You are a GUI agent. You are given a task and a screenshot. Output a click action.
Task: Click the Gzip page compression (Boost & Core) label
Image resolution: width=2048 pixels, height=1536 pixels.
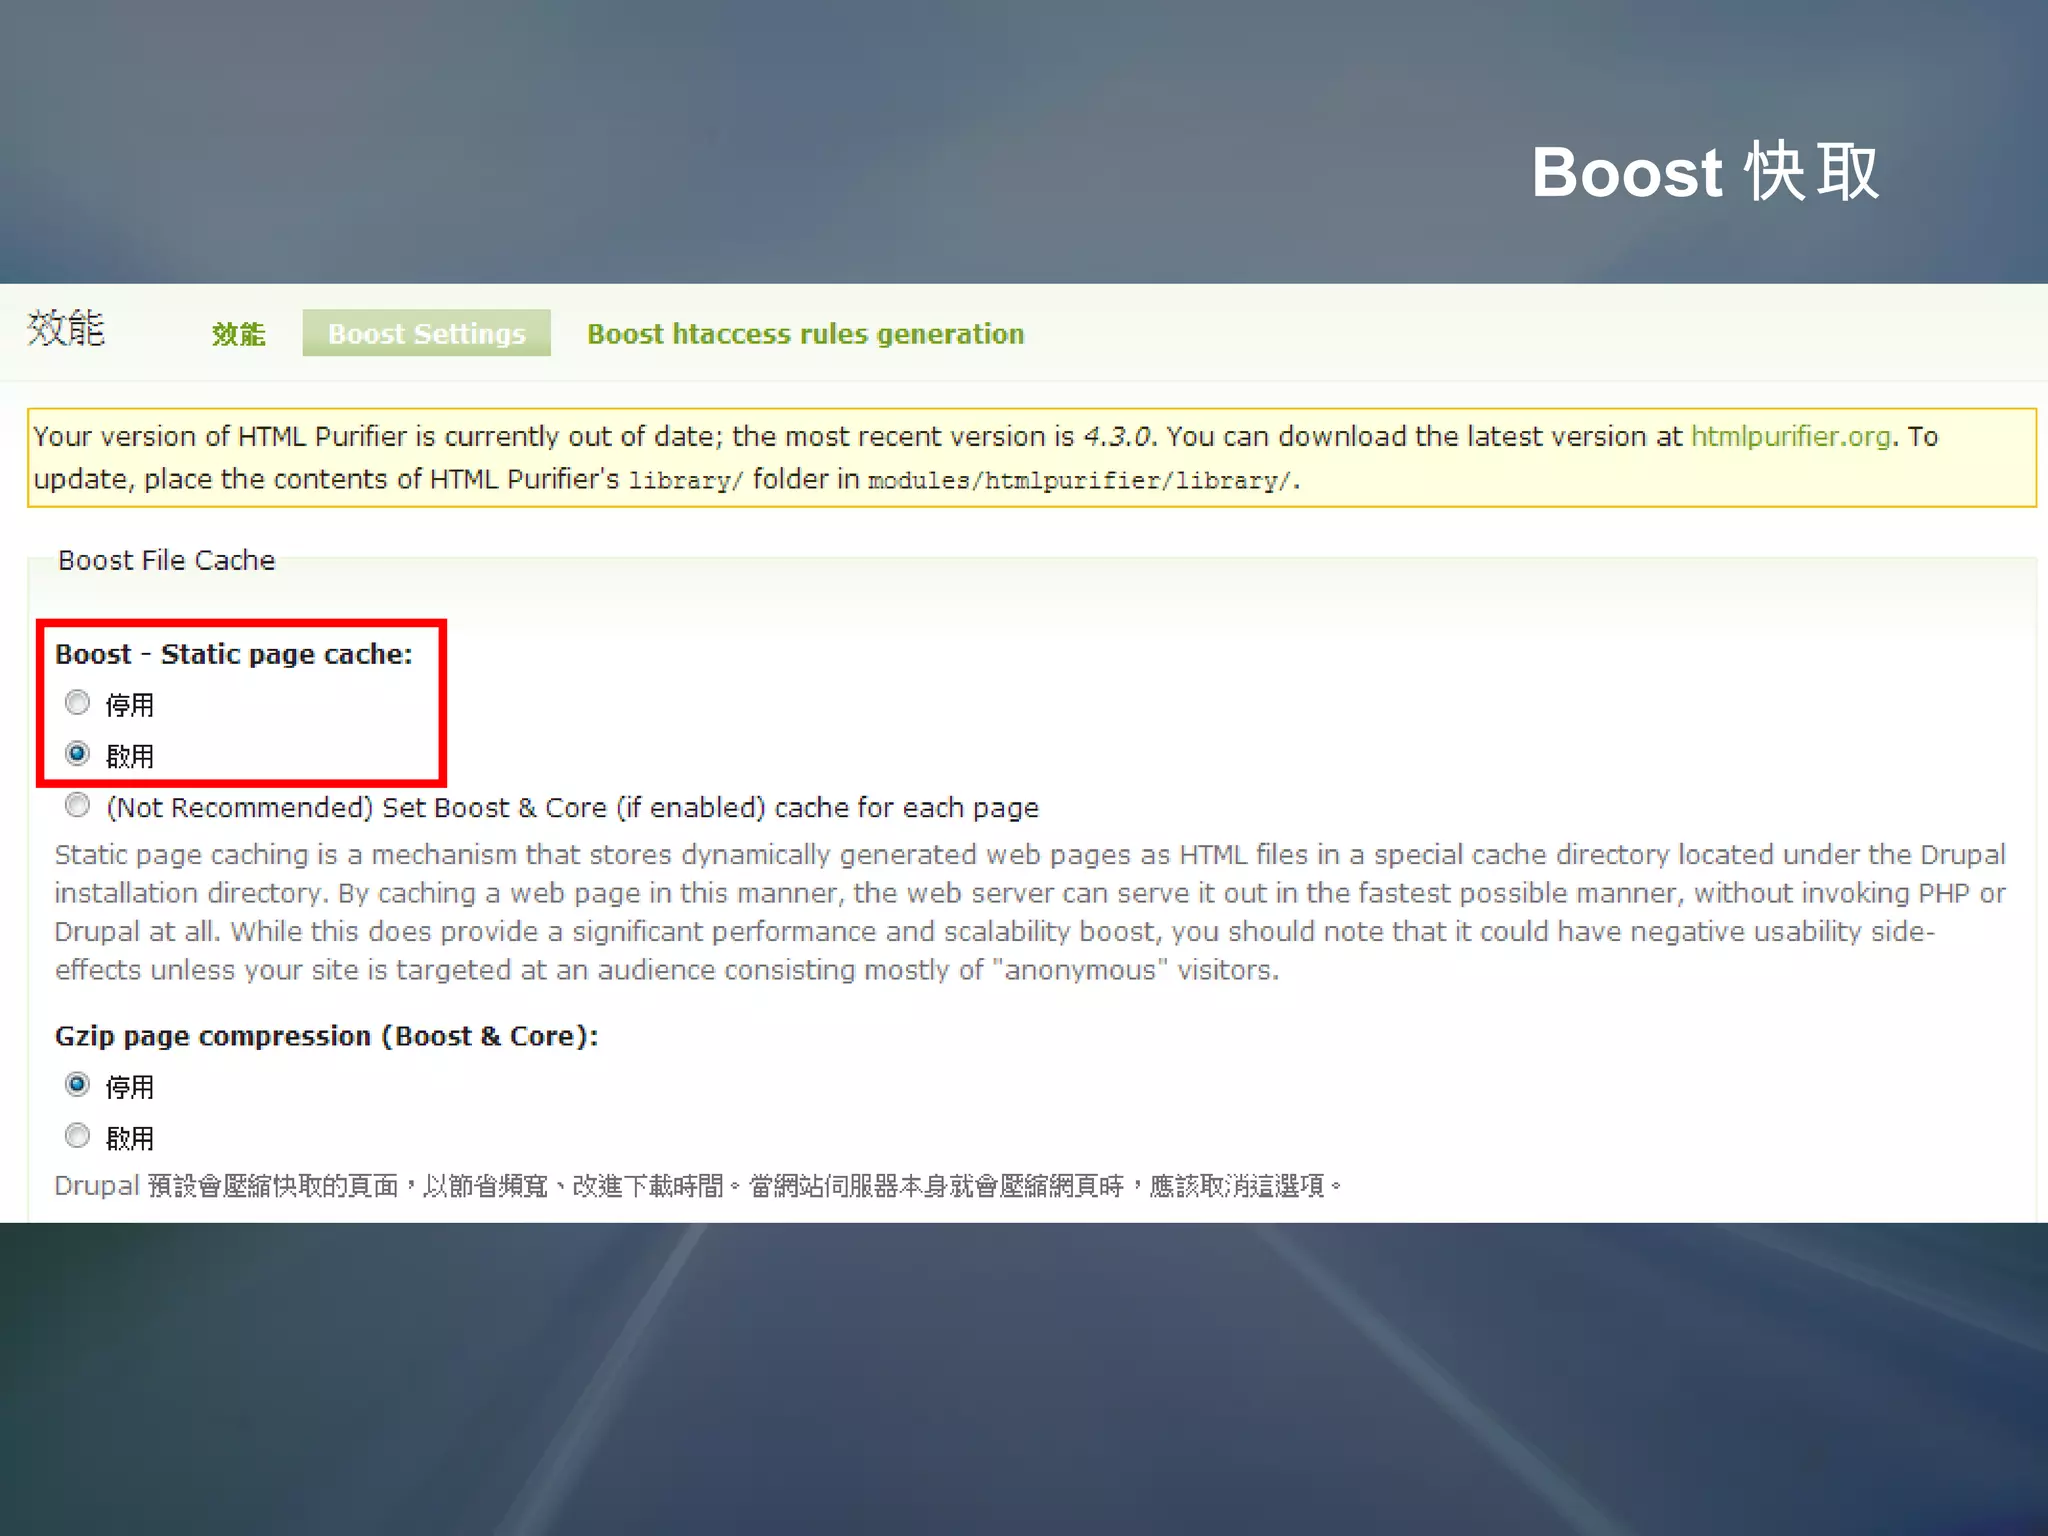pyautogui.click(x=326, y=1036)
